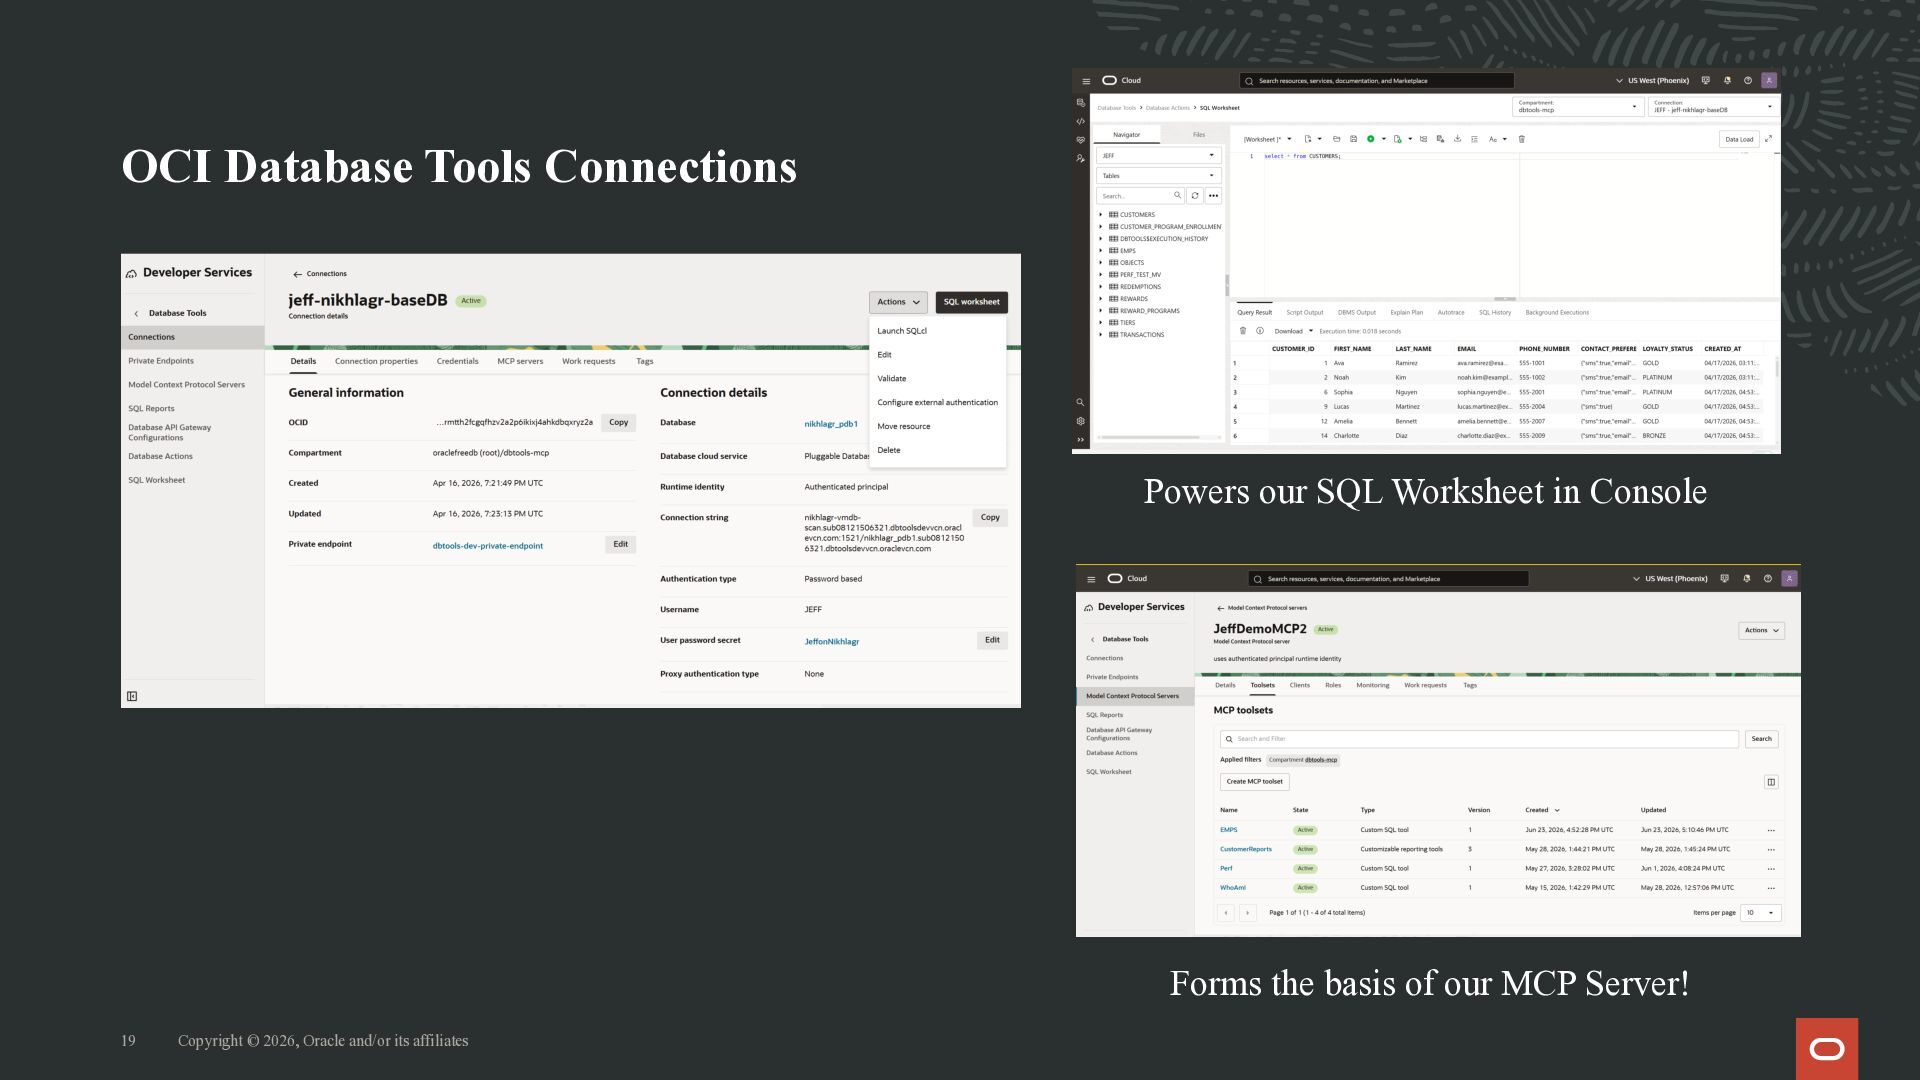Click magnifier icon in SQL Worksheet left rail
Viewport: 1920px width, 1080px height.
click(1080, 402)
